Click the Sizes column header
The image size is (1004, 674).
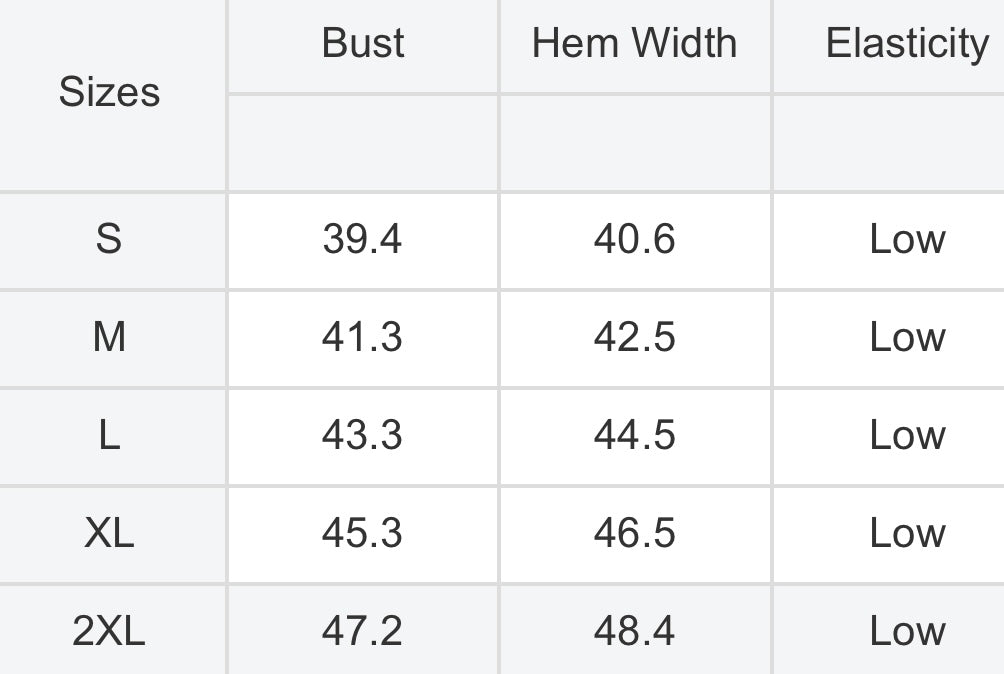click(x=109, y=92)
